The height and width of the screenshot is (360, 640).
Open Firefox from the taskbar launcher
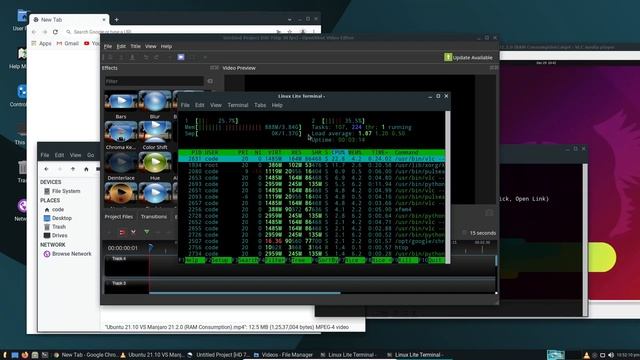(25, 355)
